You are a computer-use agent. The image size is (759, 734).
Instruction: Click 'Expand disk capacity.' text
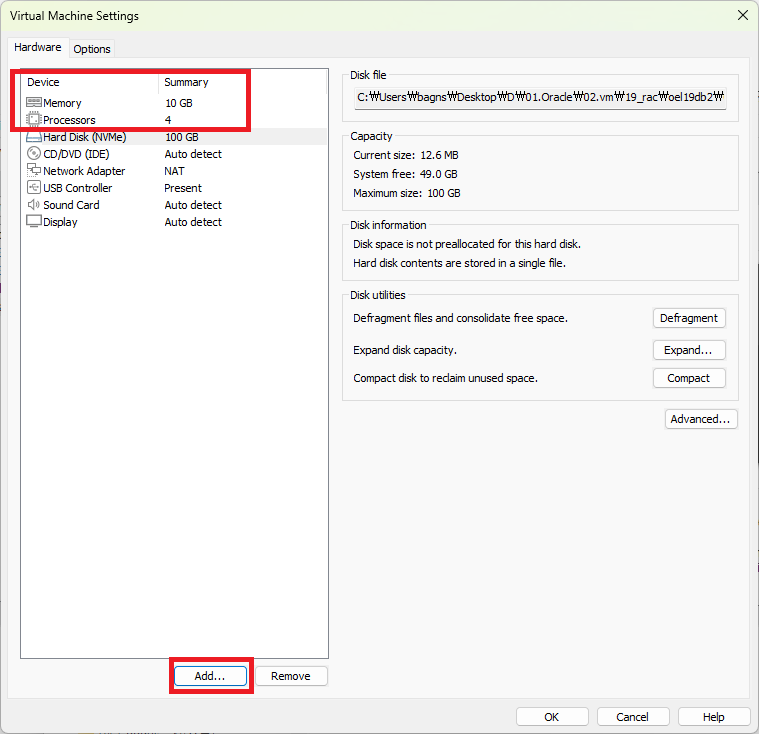405,350
